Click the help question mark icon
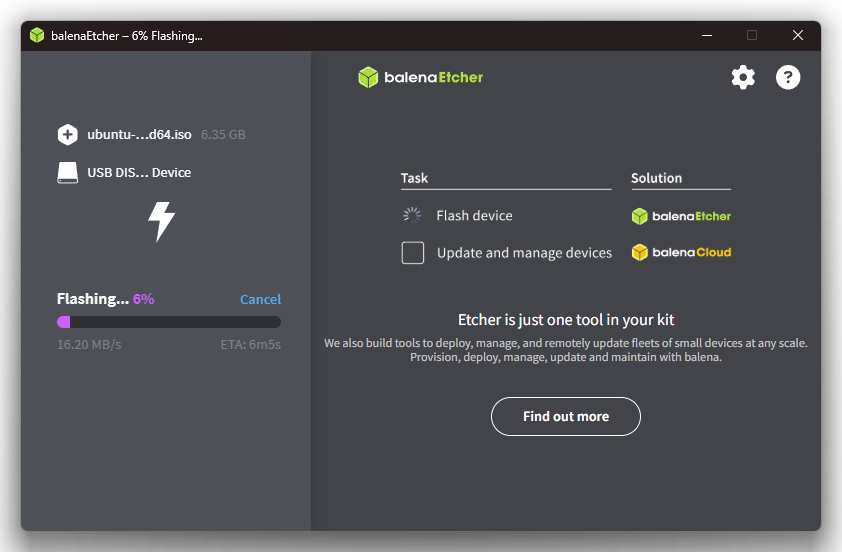Image resolution: width=842 pixels, height=552 pixels. 788,77
